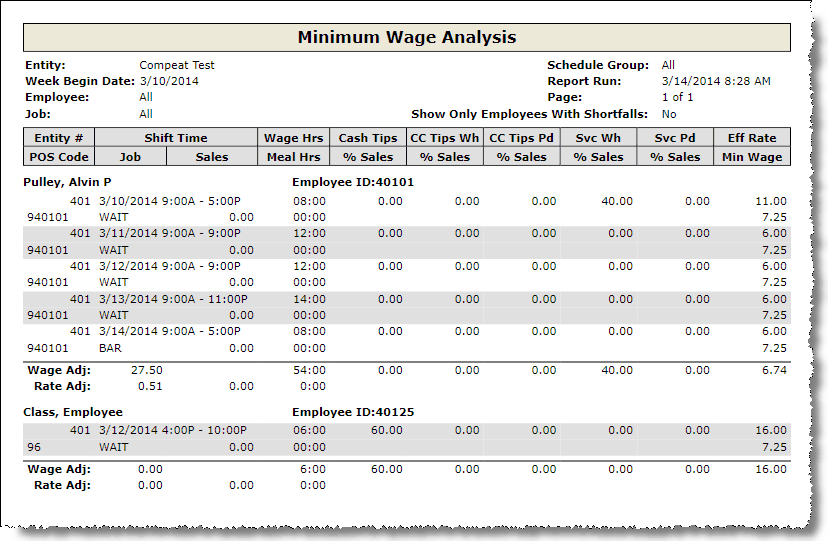Select the Compeat Test entity value
828x541 pixels.
click(177, 65)
